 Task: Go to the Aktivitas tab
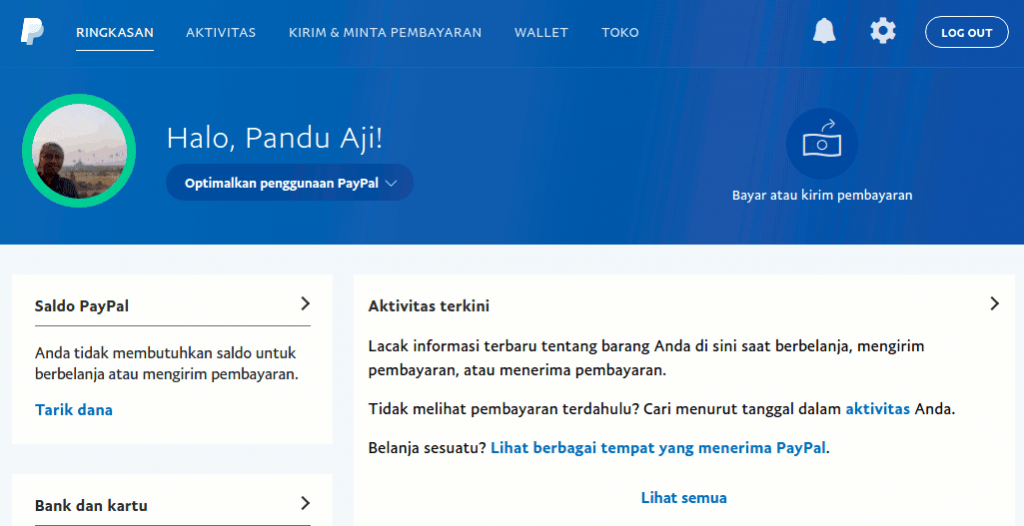(x=221, y=33)
